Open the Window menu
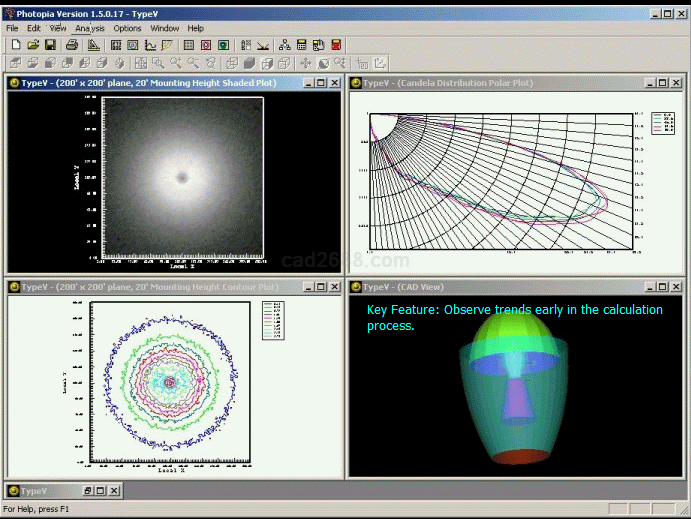691x519 pixels. 165,28
